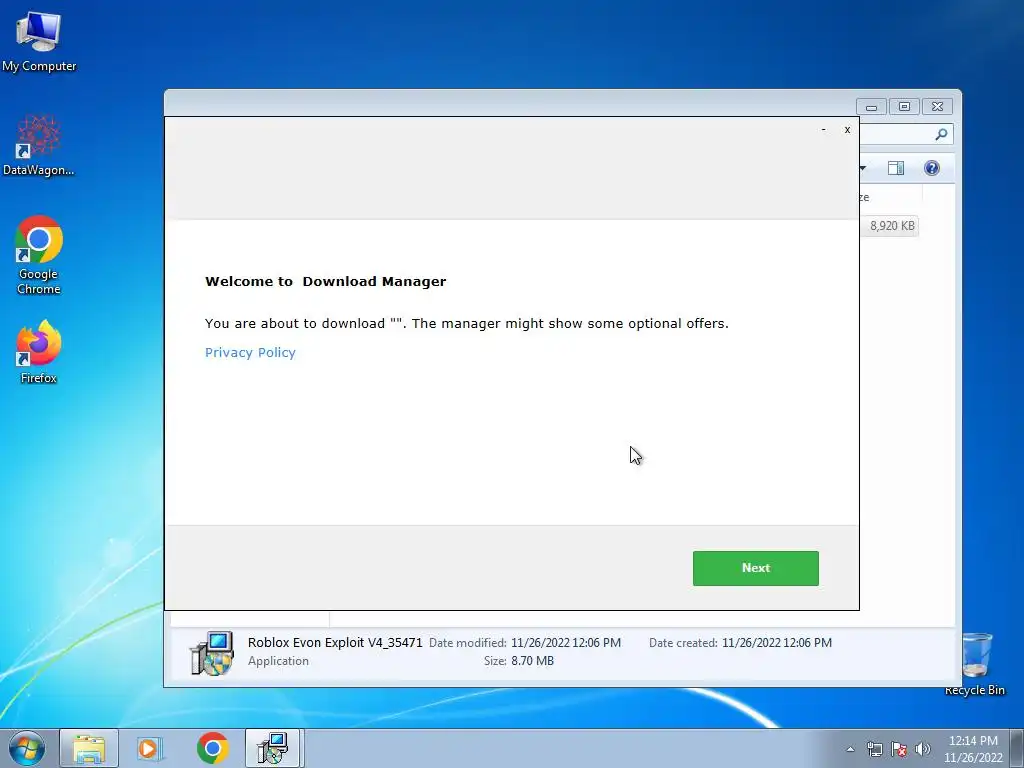This screenshot has width=1024, height=768.
Task: Select the Recycle Bin icon
Action: [974, 664]
